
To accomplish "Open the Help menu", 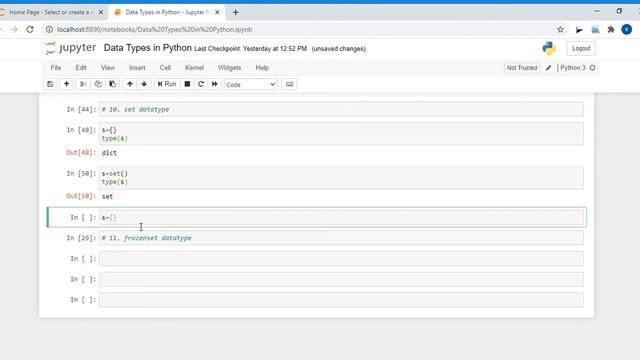I will (x=262, y=68).
